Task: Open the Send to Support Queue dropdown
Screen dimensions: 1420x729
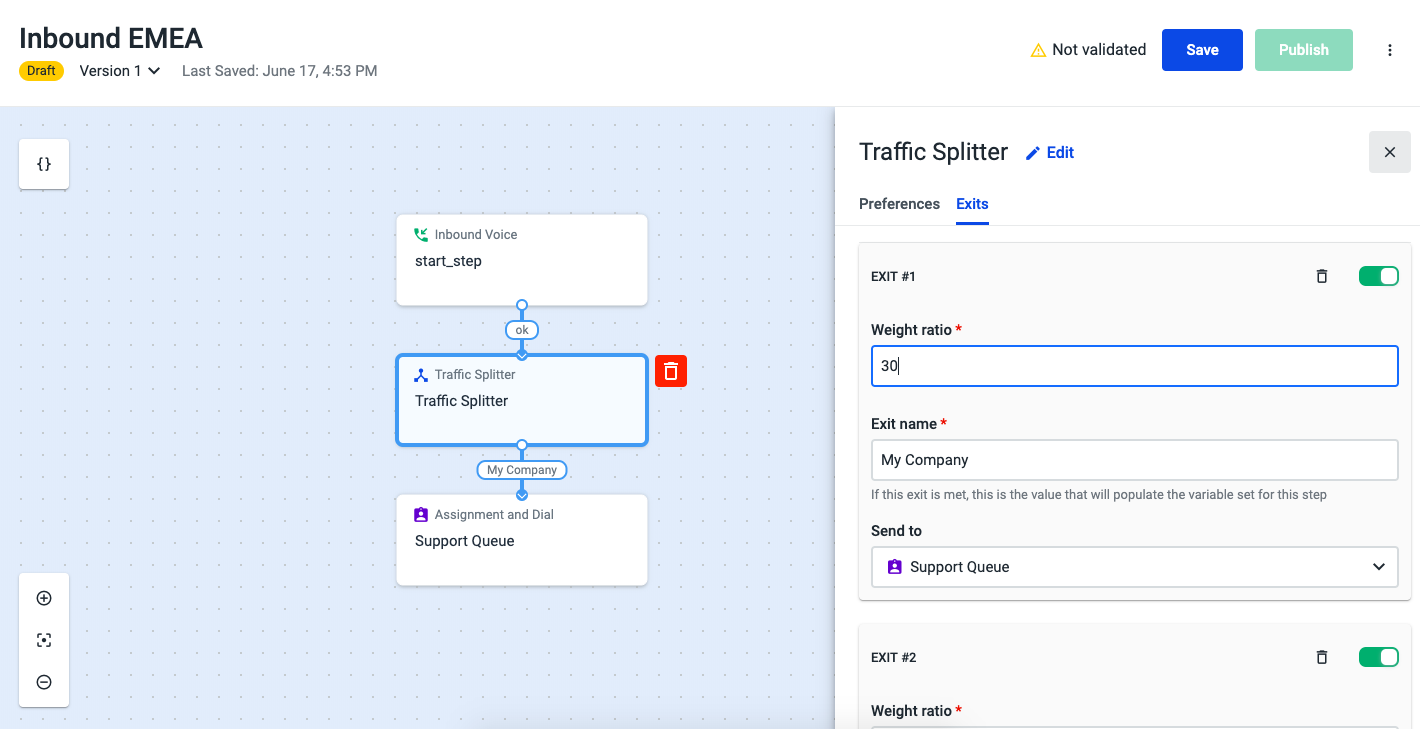Action: click(1134, 567)
